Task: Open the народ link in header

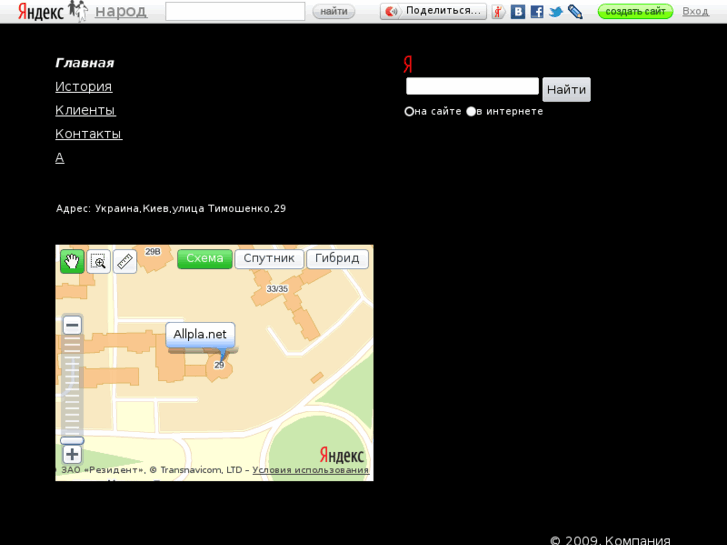Action: pos(121,11)
